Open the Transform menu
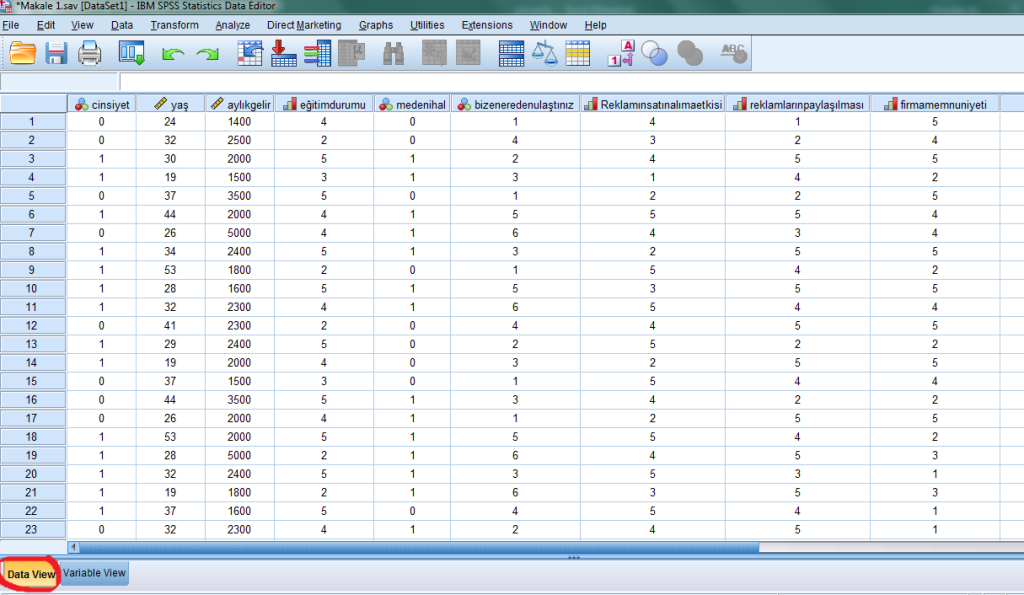 (175, 25)
